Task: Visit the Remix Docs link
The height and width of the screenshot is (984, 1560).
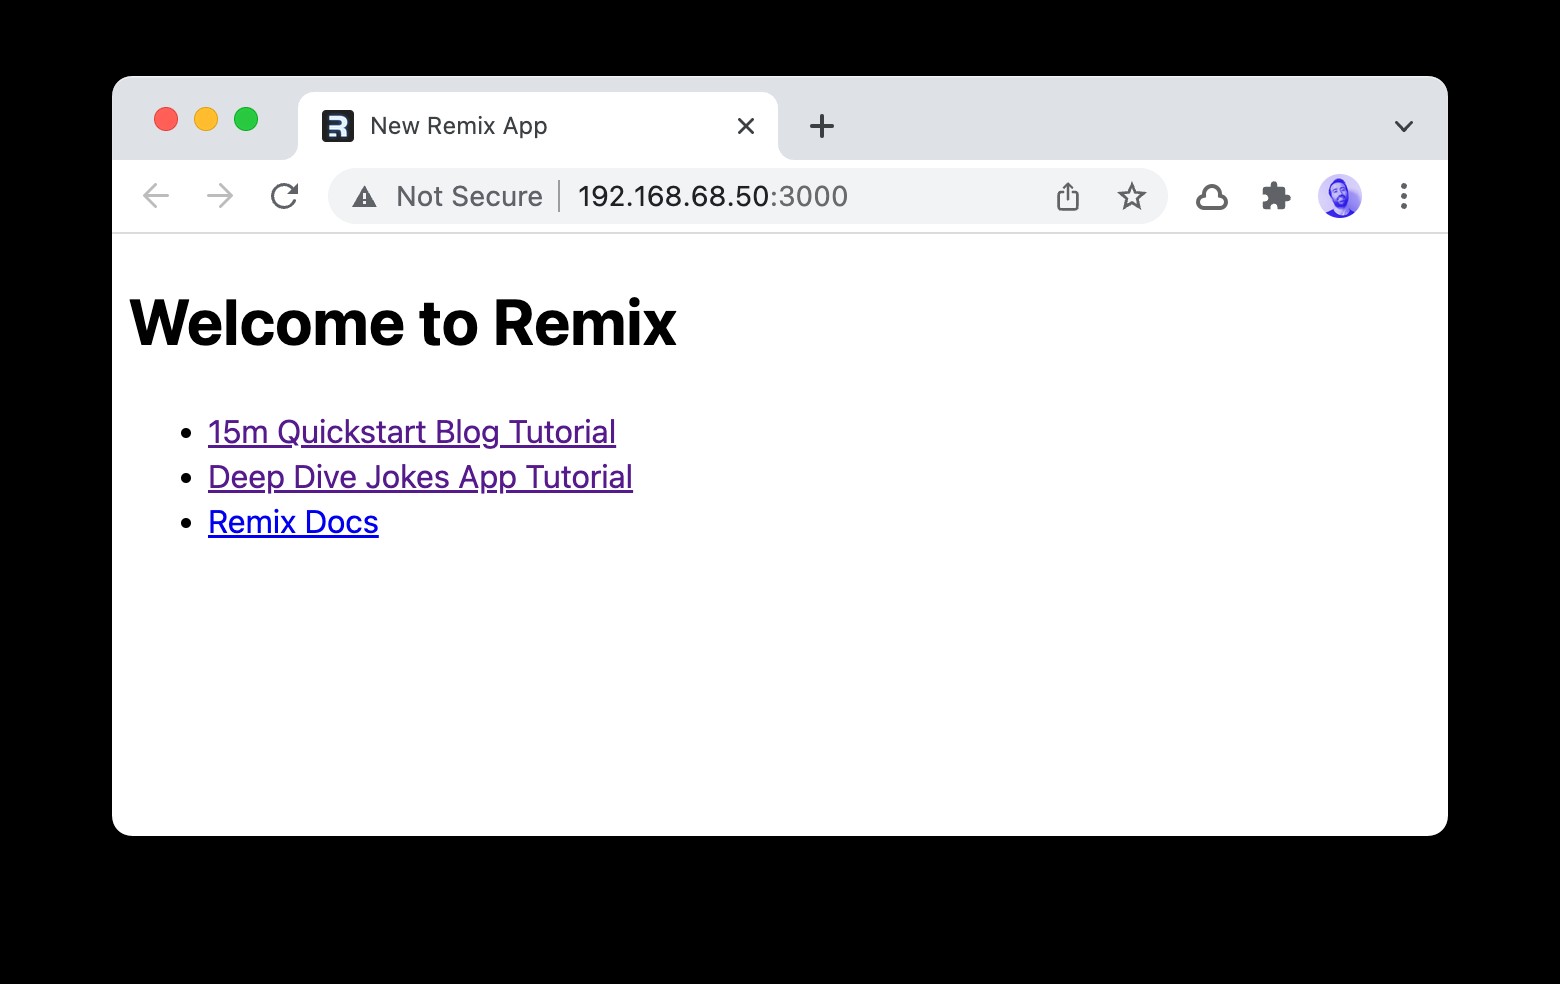Action: pos(292,521)
